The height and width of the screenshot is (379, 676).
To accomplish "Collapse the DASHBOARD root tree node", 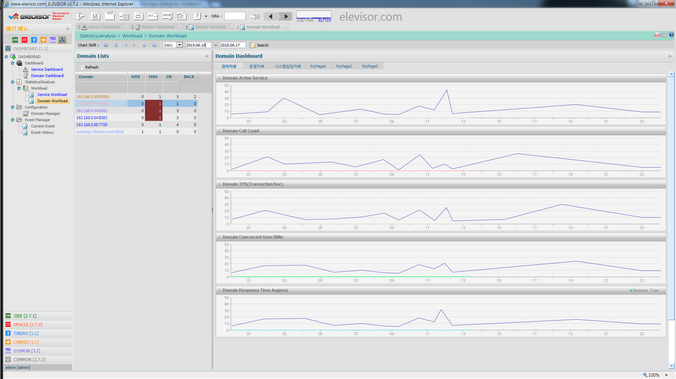I will (x=6, y=56).
